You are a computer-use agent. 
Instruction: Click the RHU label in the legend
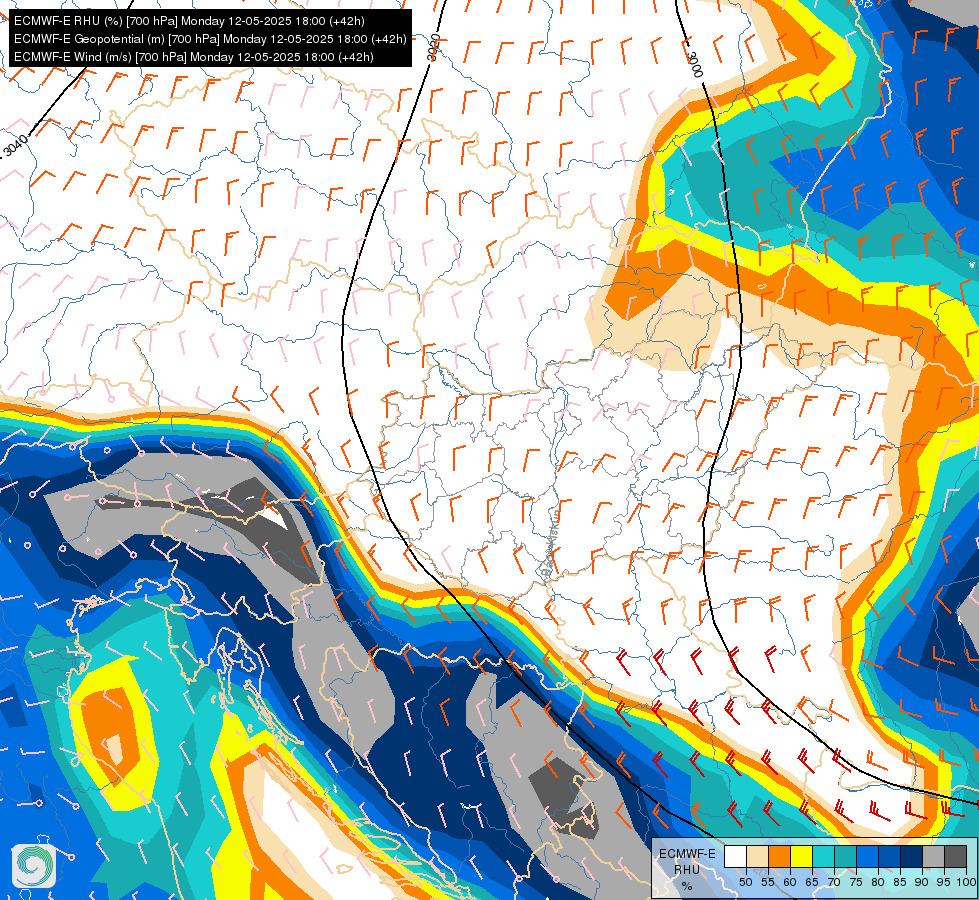pos(687,869)
